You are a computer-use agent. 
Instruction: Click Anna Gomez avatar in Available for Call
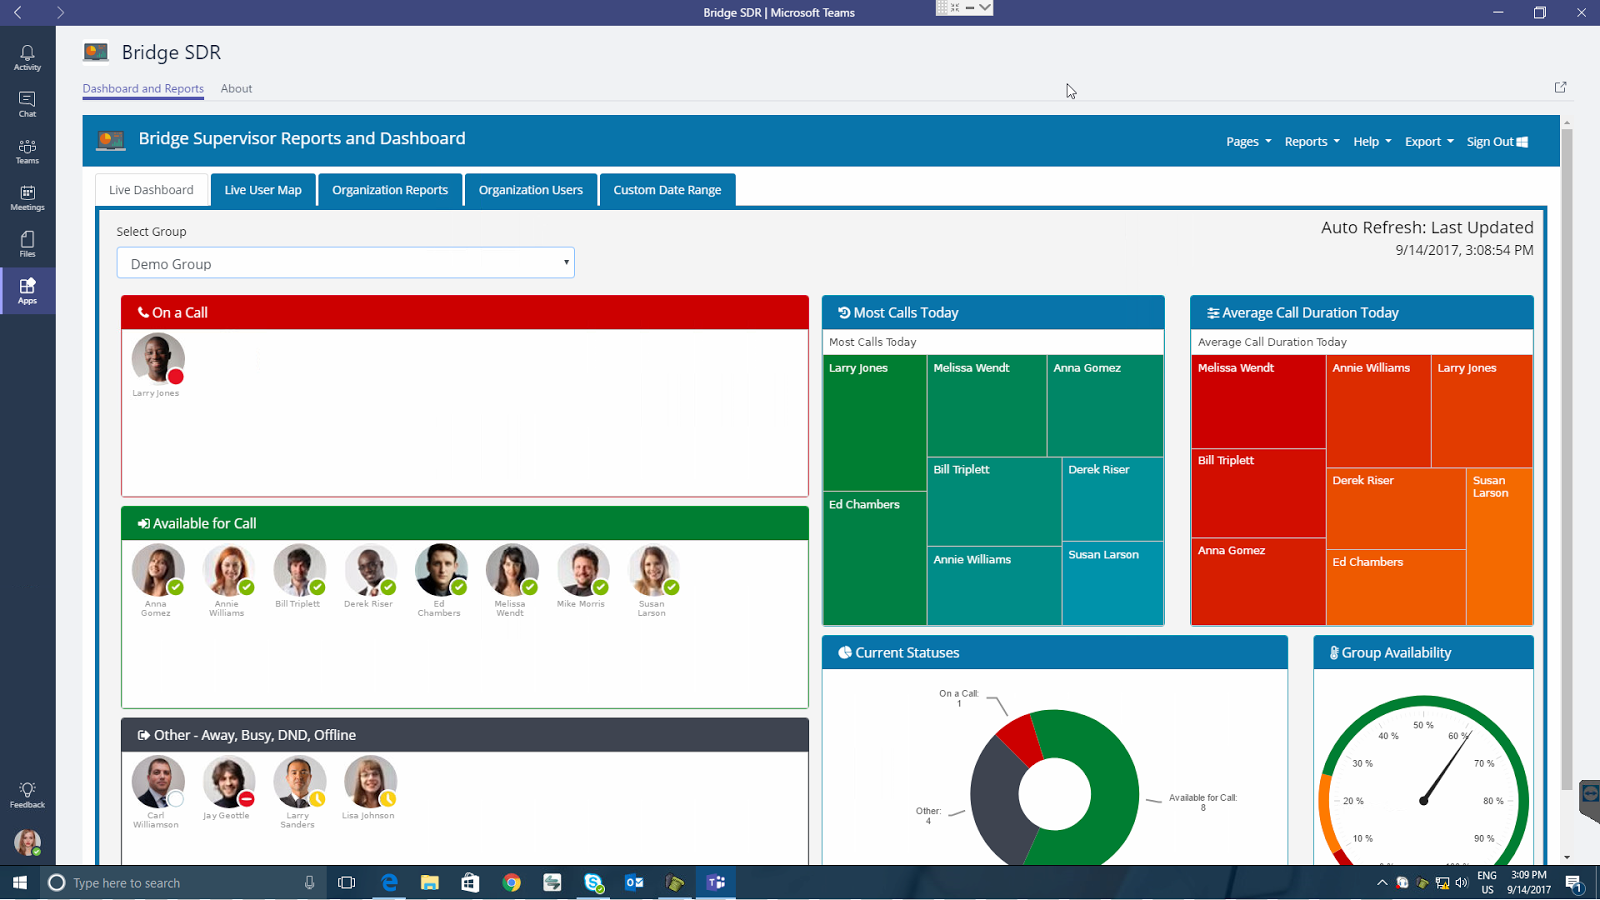pyautogui.click(x=158, y=570)
